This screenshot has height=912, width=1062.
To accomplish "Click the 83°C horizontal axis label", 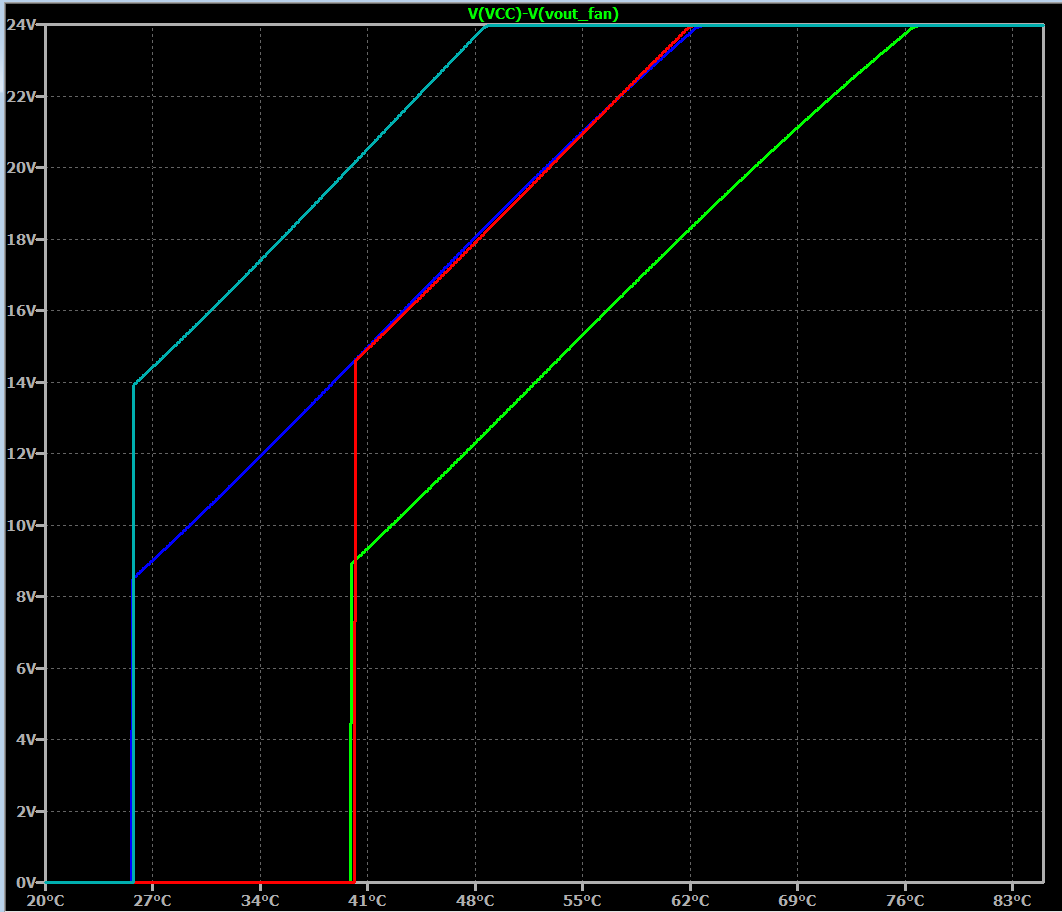I will click(x=1013, y=900).
